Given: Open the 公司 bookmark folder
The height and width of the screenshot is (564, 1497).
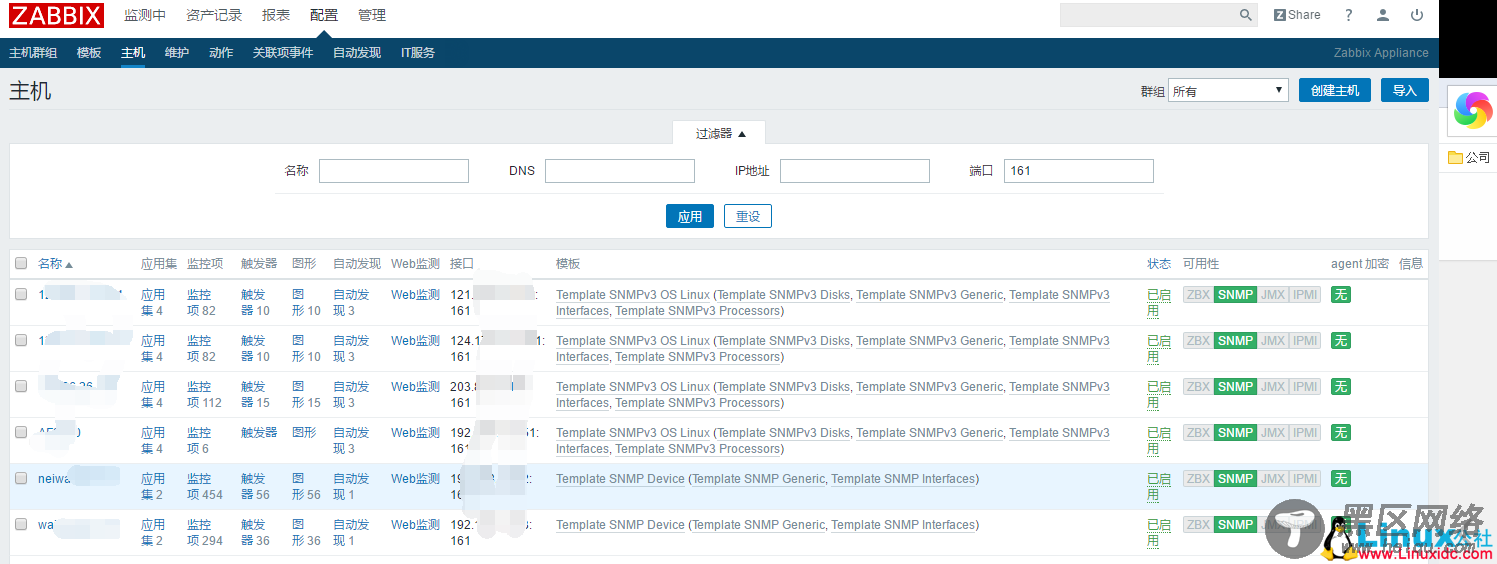Looking at the screenshot, I should pos(1469,157).
